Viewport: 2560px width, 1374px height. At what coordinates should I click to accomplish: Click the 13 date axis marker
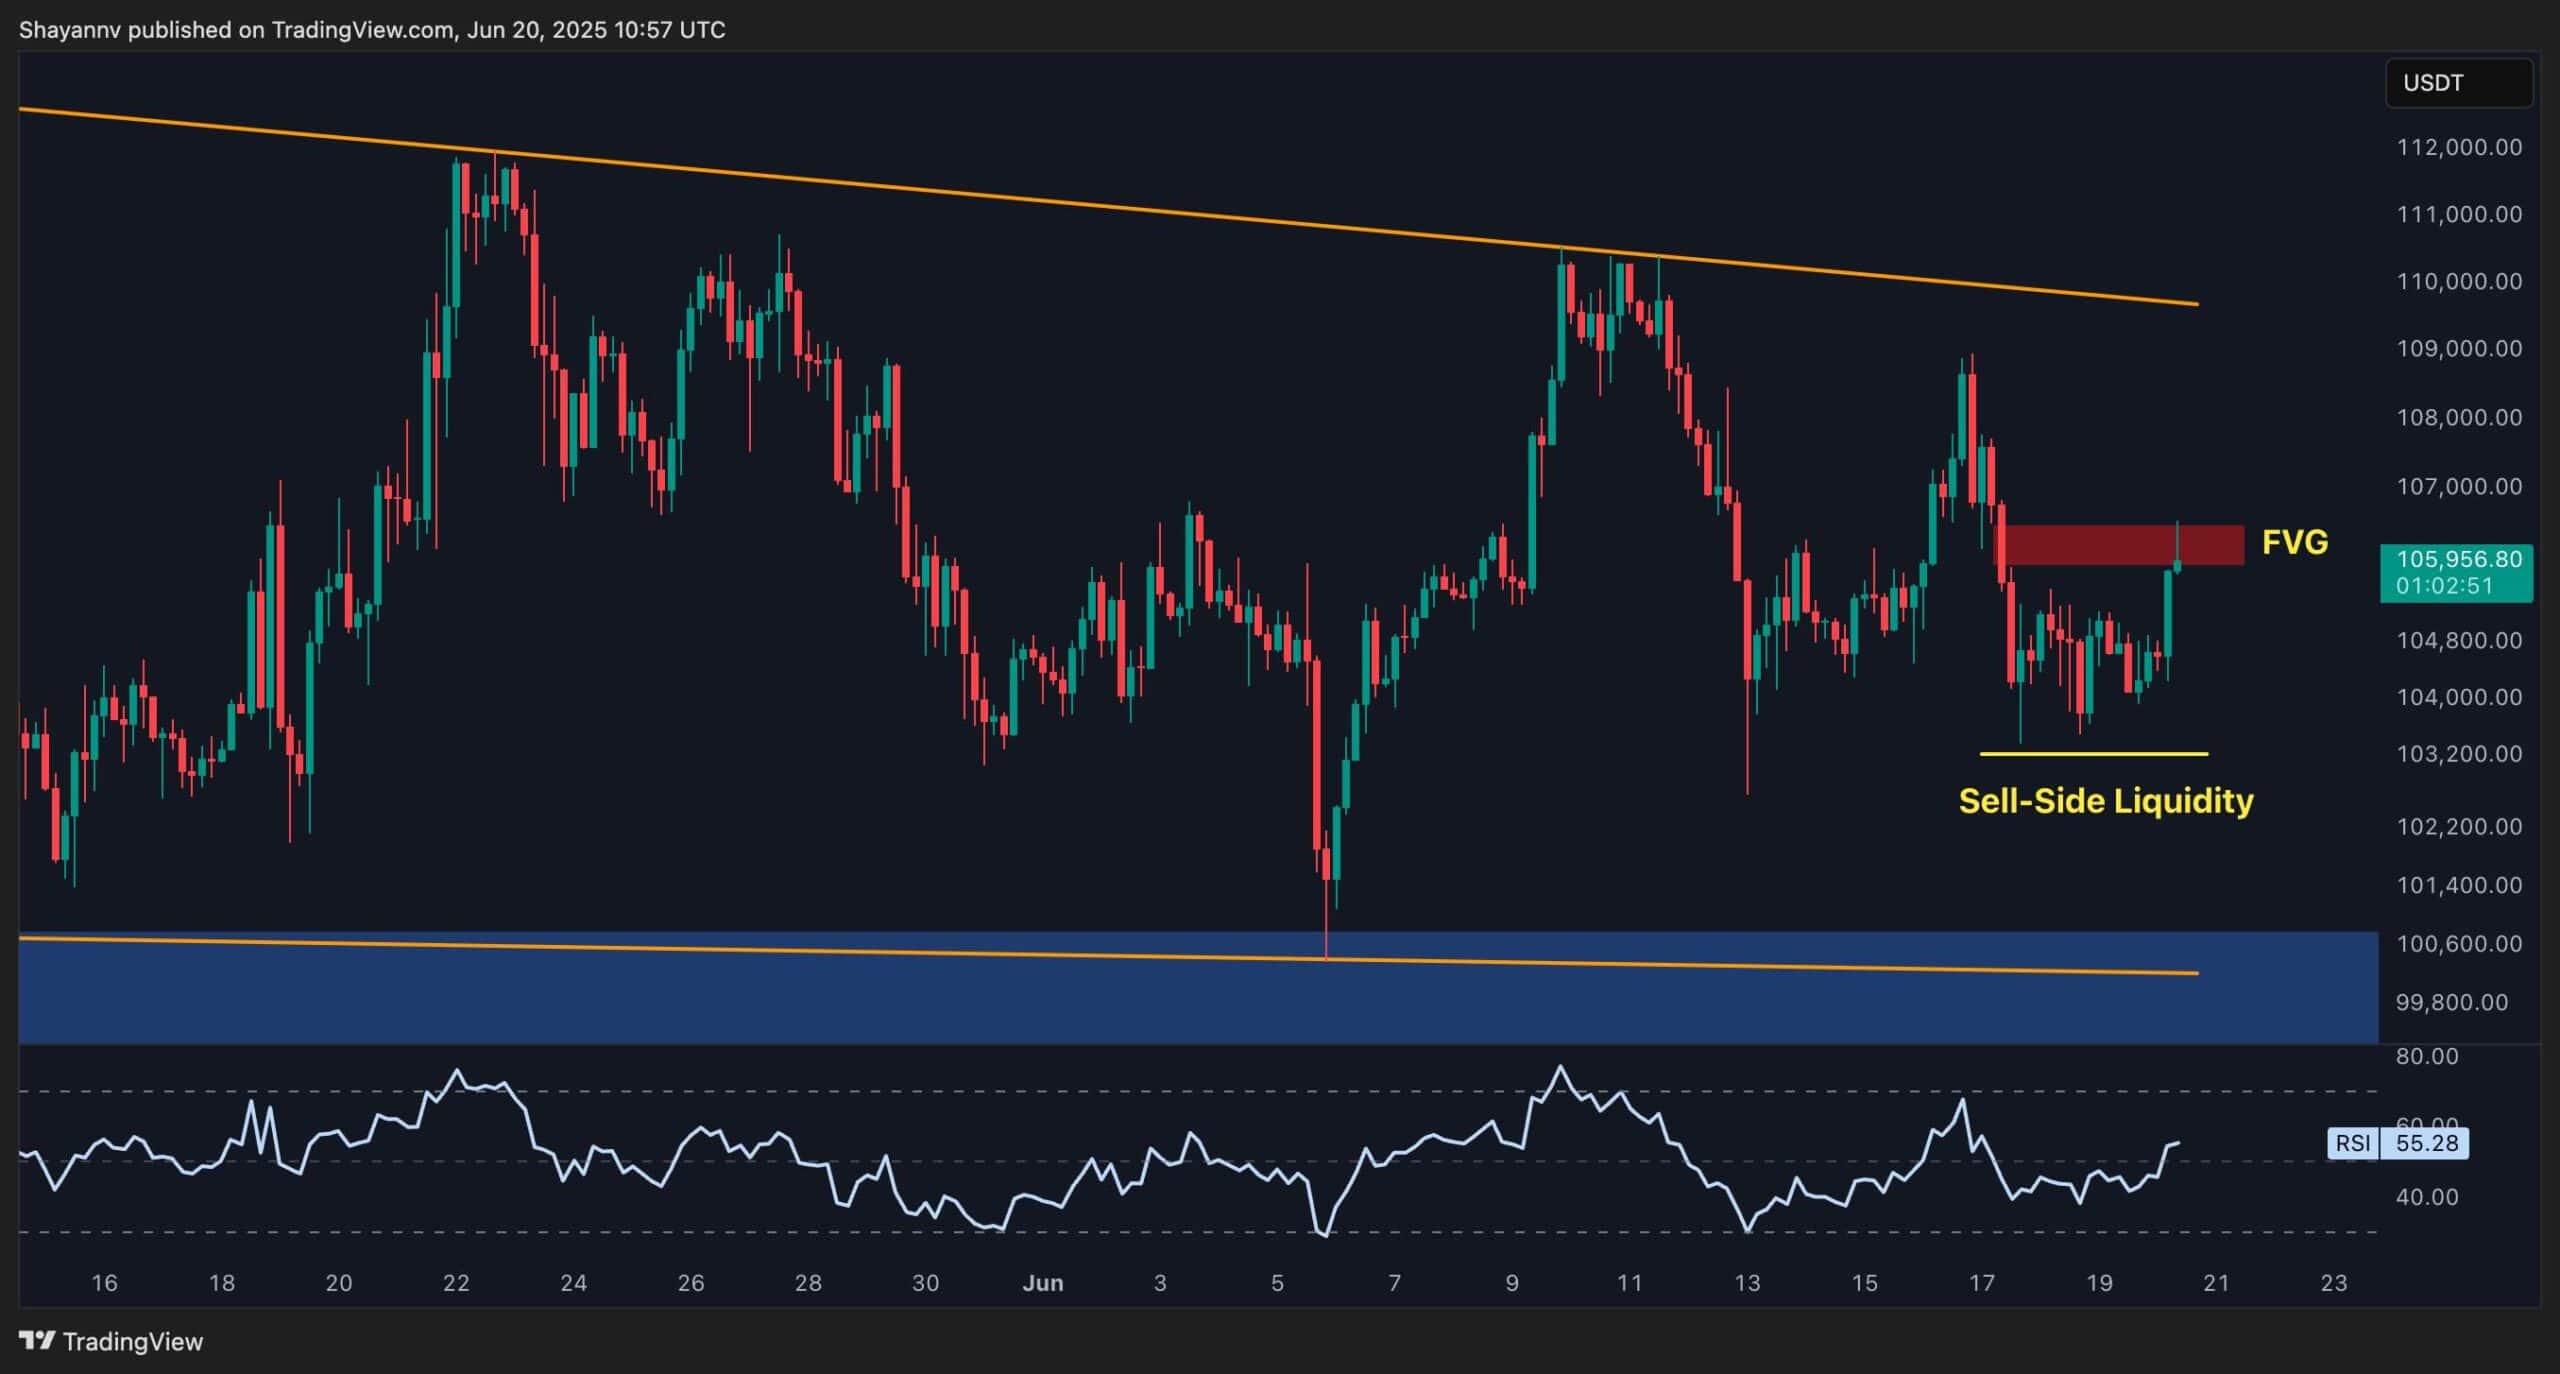pyautogui.click(x=1746, y=1283)
